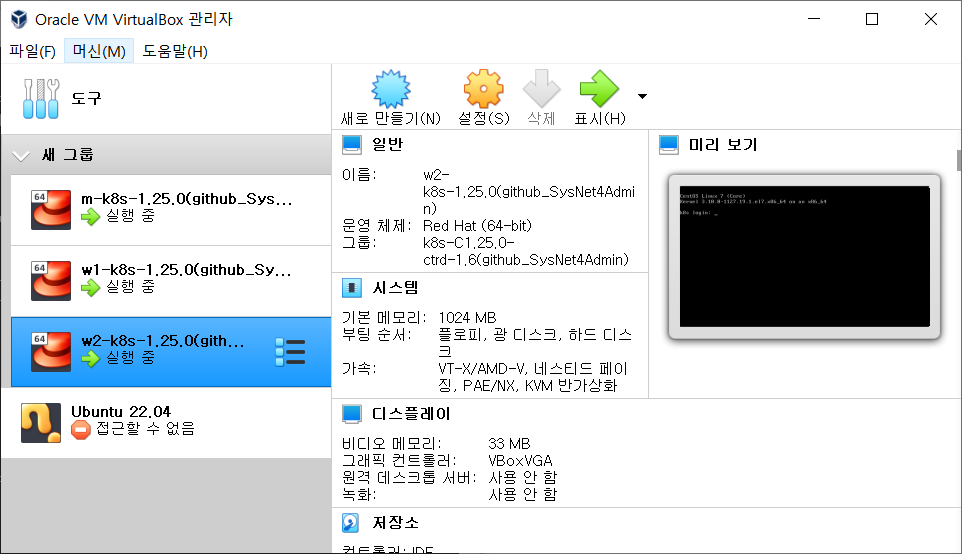The image size is (962, 554).
Task: Open the 디스플레이 section heading
Action: coord(411,414)
